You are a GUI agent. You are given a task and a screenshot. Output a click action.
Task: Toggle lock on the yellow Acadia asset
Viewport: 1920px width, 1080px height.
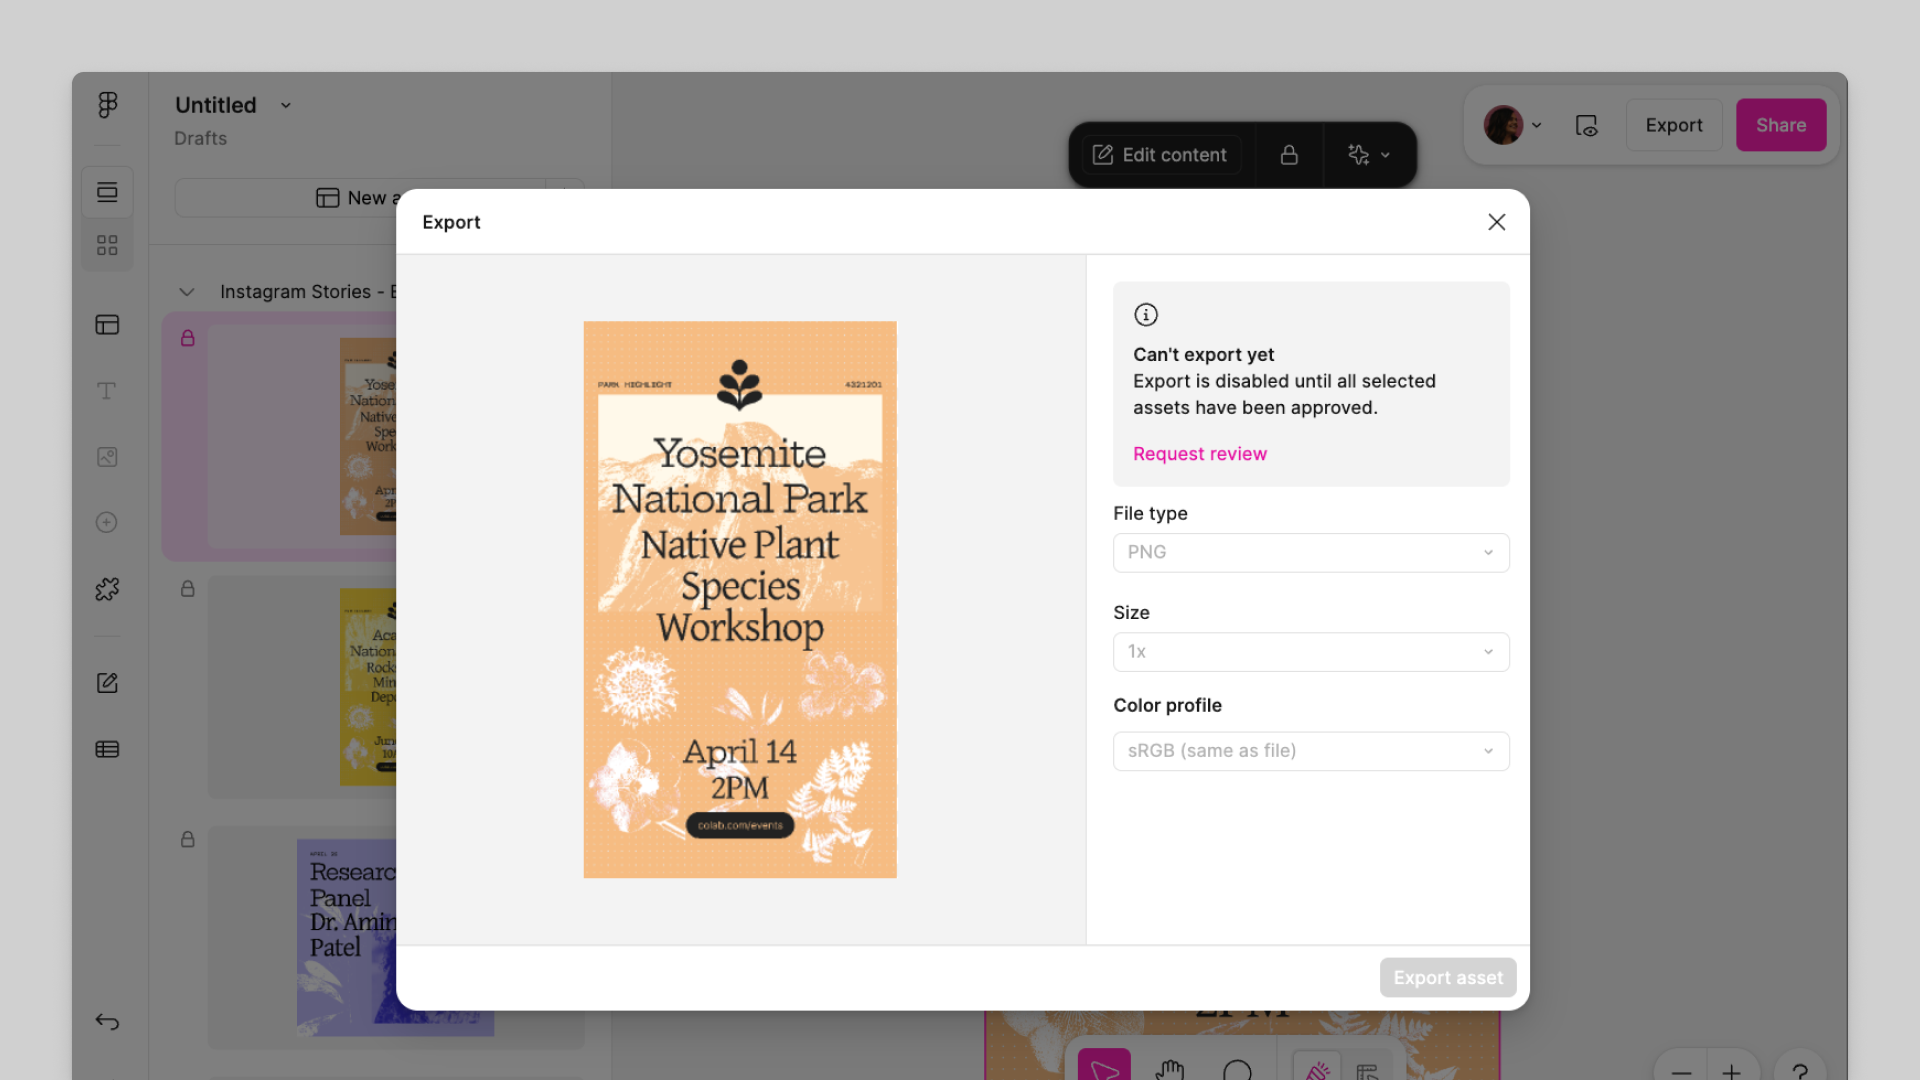pos(188,589)
